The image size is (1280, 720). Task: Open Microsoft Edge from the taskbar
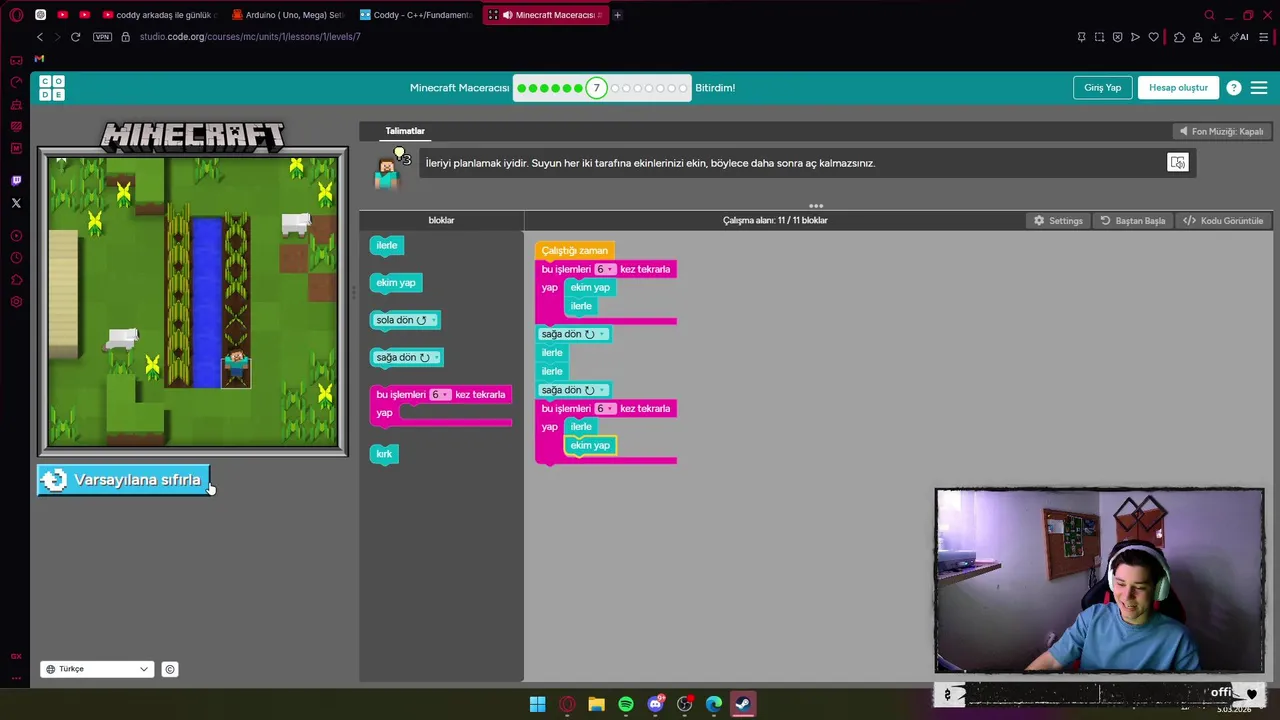pyautogui.click(x=714, y=704)
